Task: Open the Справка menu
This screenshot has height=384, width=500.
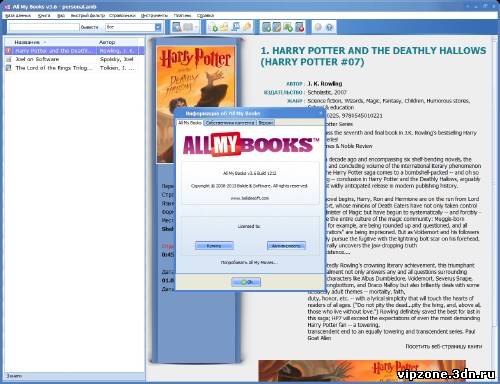Action: click(x=205, y=15)
